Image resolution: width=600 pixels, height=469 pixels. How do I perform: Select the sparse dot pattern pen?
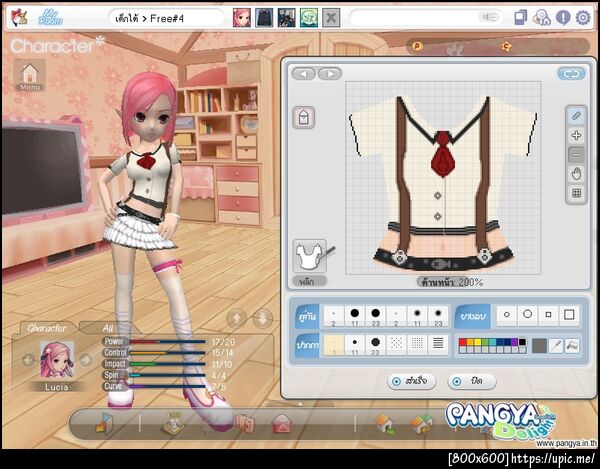(396, 345)
